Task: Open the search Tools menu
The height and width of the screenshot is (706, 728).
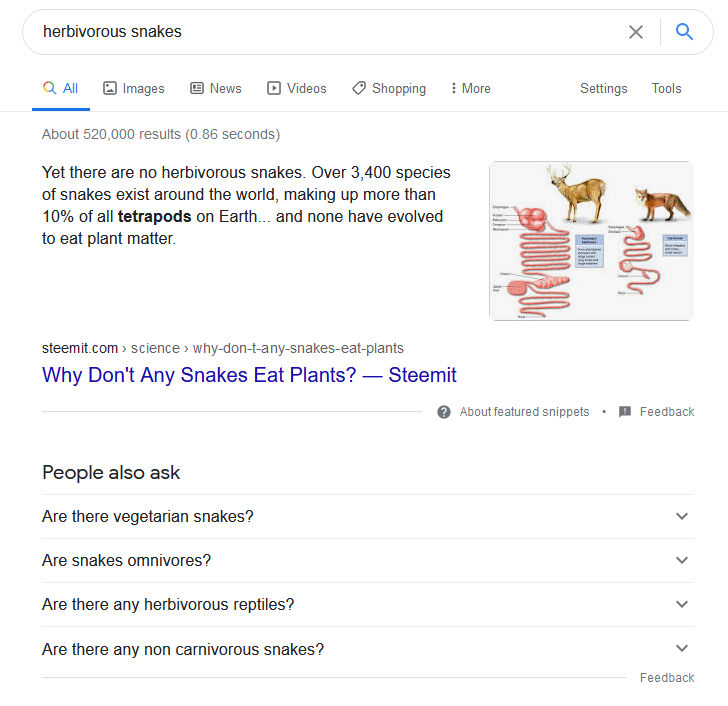Action: tap(666, 89)
